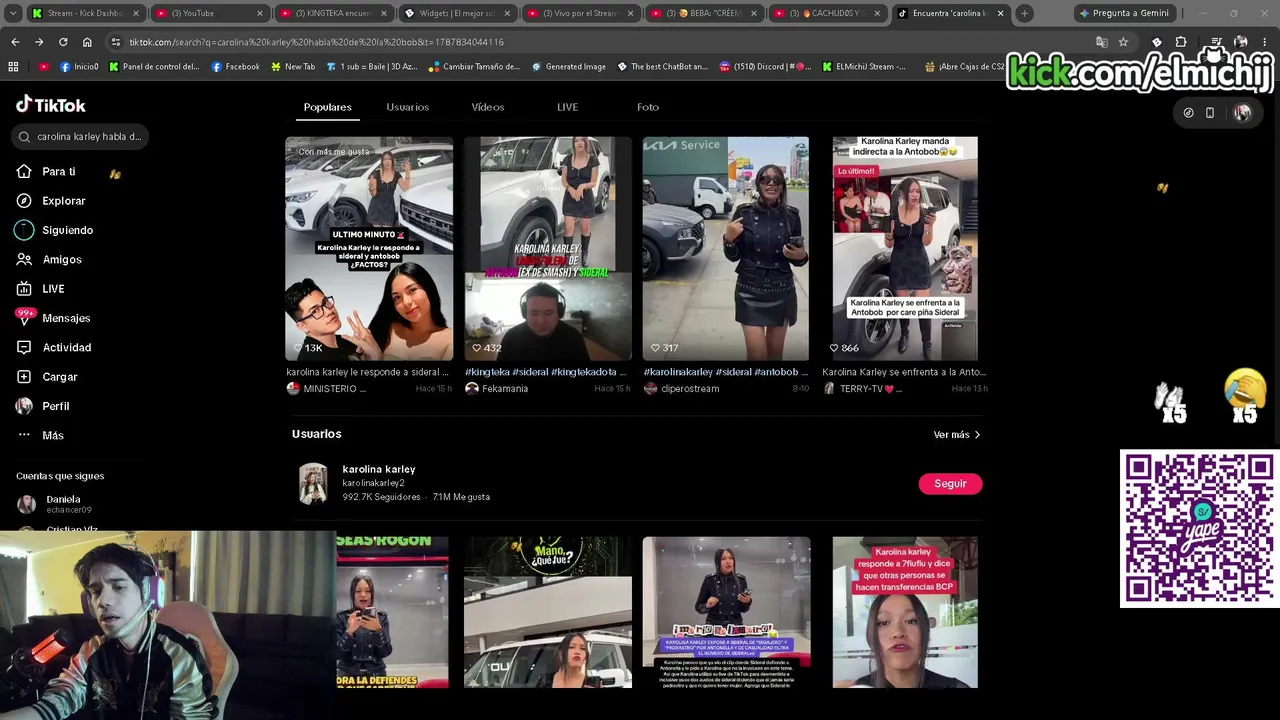The width and height of the screenshot is (1280, 720).
Task: Click the phone app icon top right
Action: (x=1209, y=113)
